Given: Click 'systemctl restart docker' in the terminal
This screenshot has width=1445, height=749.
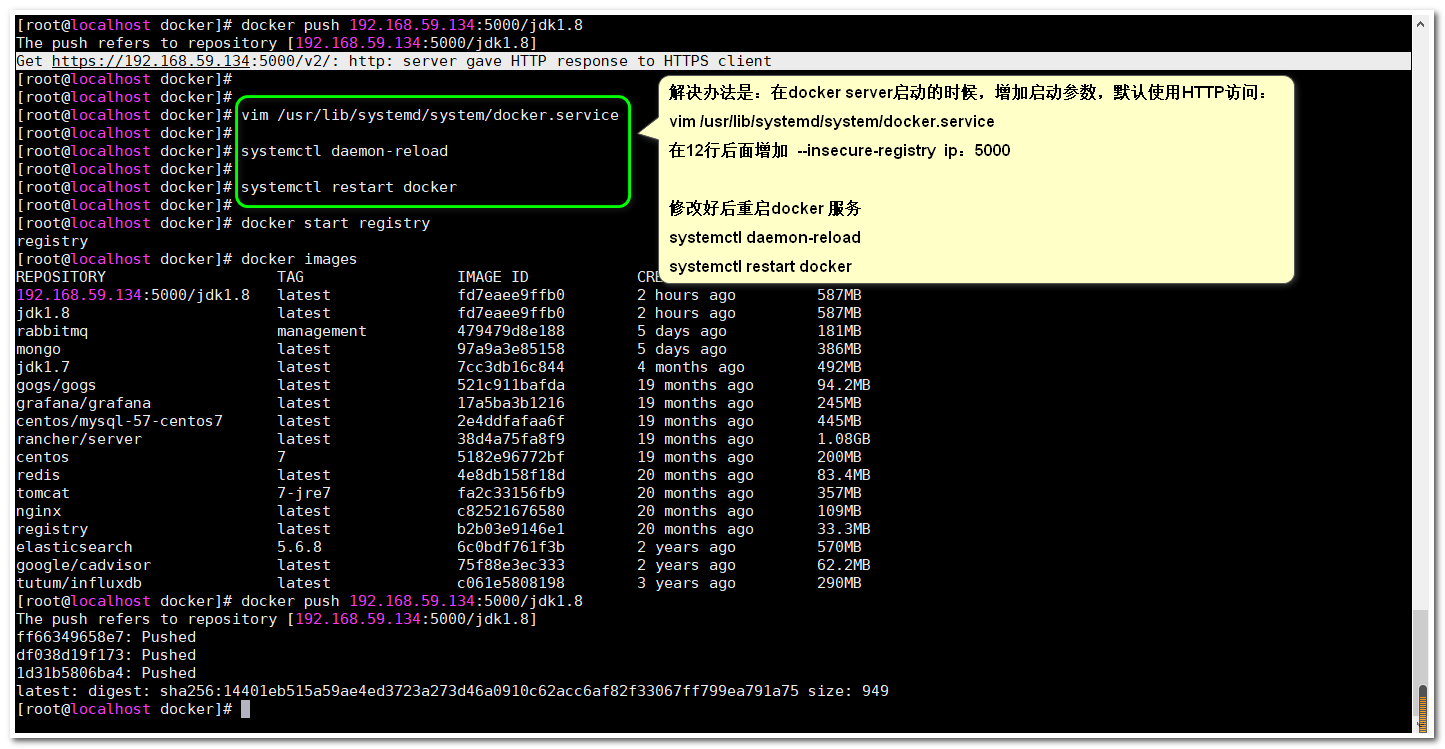Looking at the screenshot, I should pos(349,187).
